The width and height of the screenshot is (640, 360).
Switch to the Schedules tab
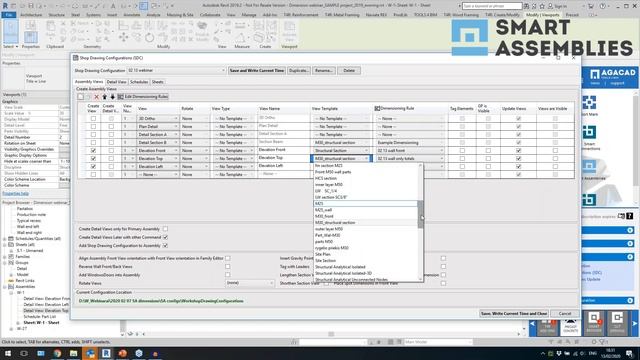pyautogui.click(x=139, y=82)
